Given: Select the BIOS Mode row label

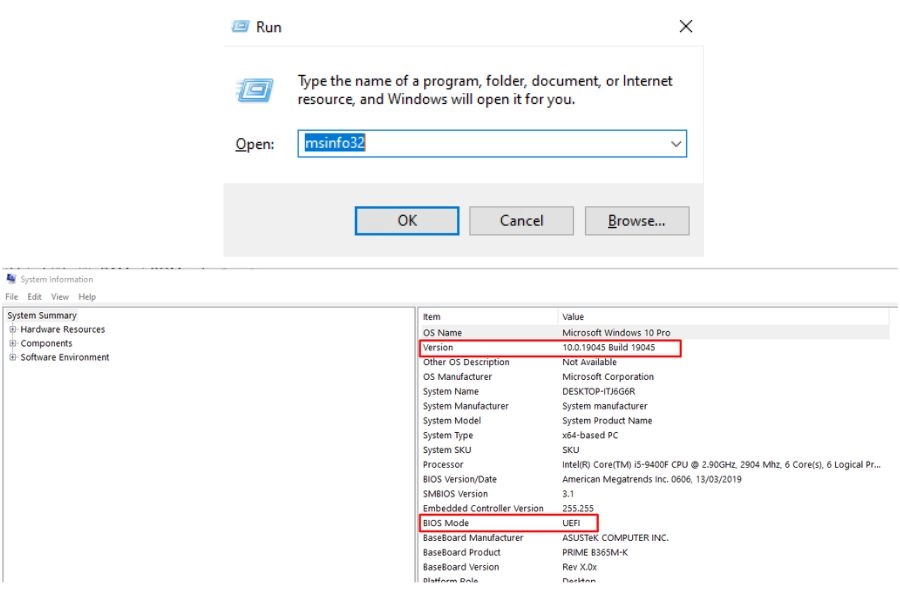Looking at the screenshot, I should tap(446, 523).
